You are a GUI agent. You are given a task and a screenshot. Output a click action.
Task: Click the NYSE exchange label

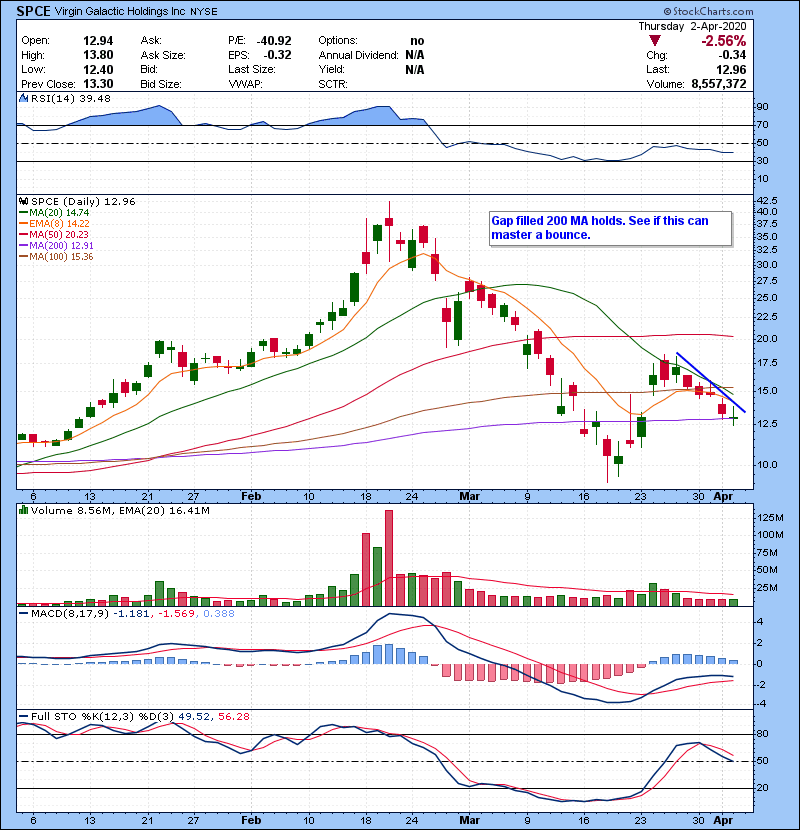[x=203, y=12]
